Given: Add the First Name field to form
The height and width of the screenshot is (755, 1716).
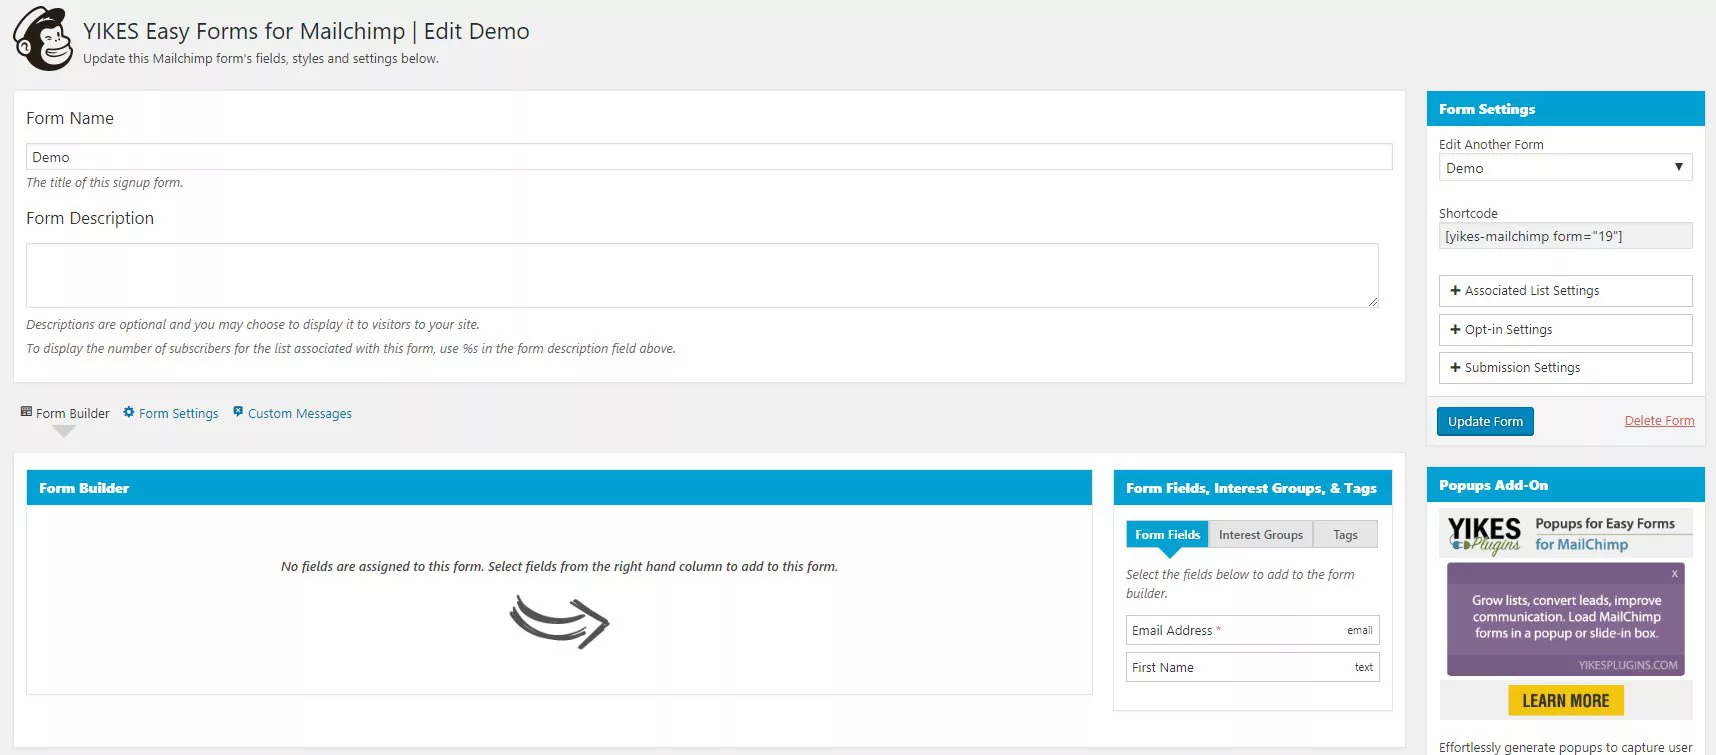Looking at the screenshot, I should click(x=1252, y=667).
